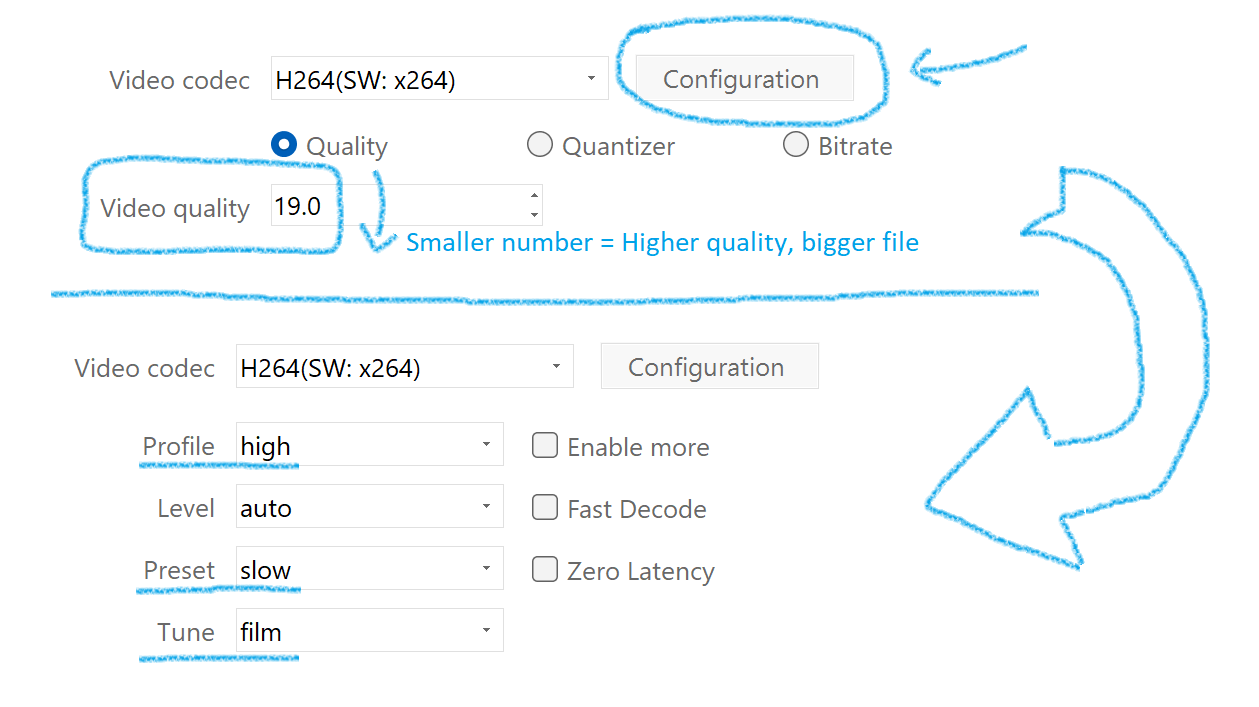Enable the Enable more checkbox
The image size is (1259, 707).
point(545,446)
